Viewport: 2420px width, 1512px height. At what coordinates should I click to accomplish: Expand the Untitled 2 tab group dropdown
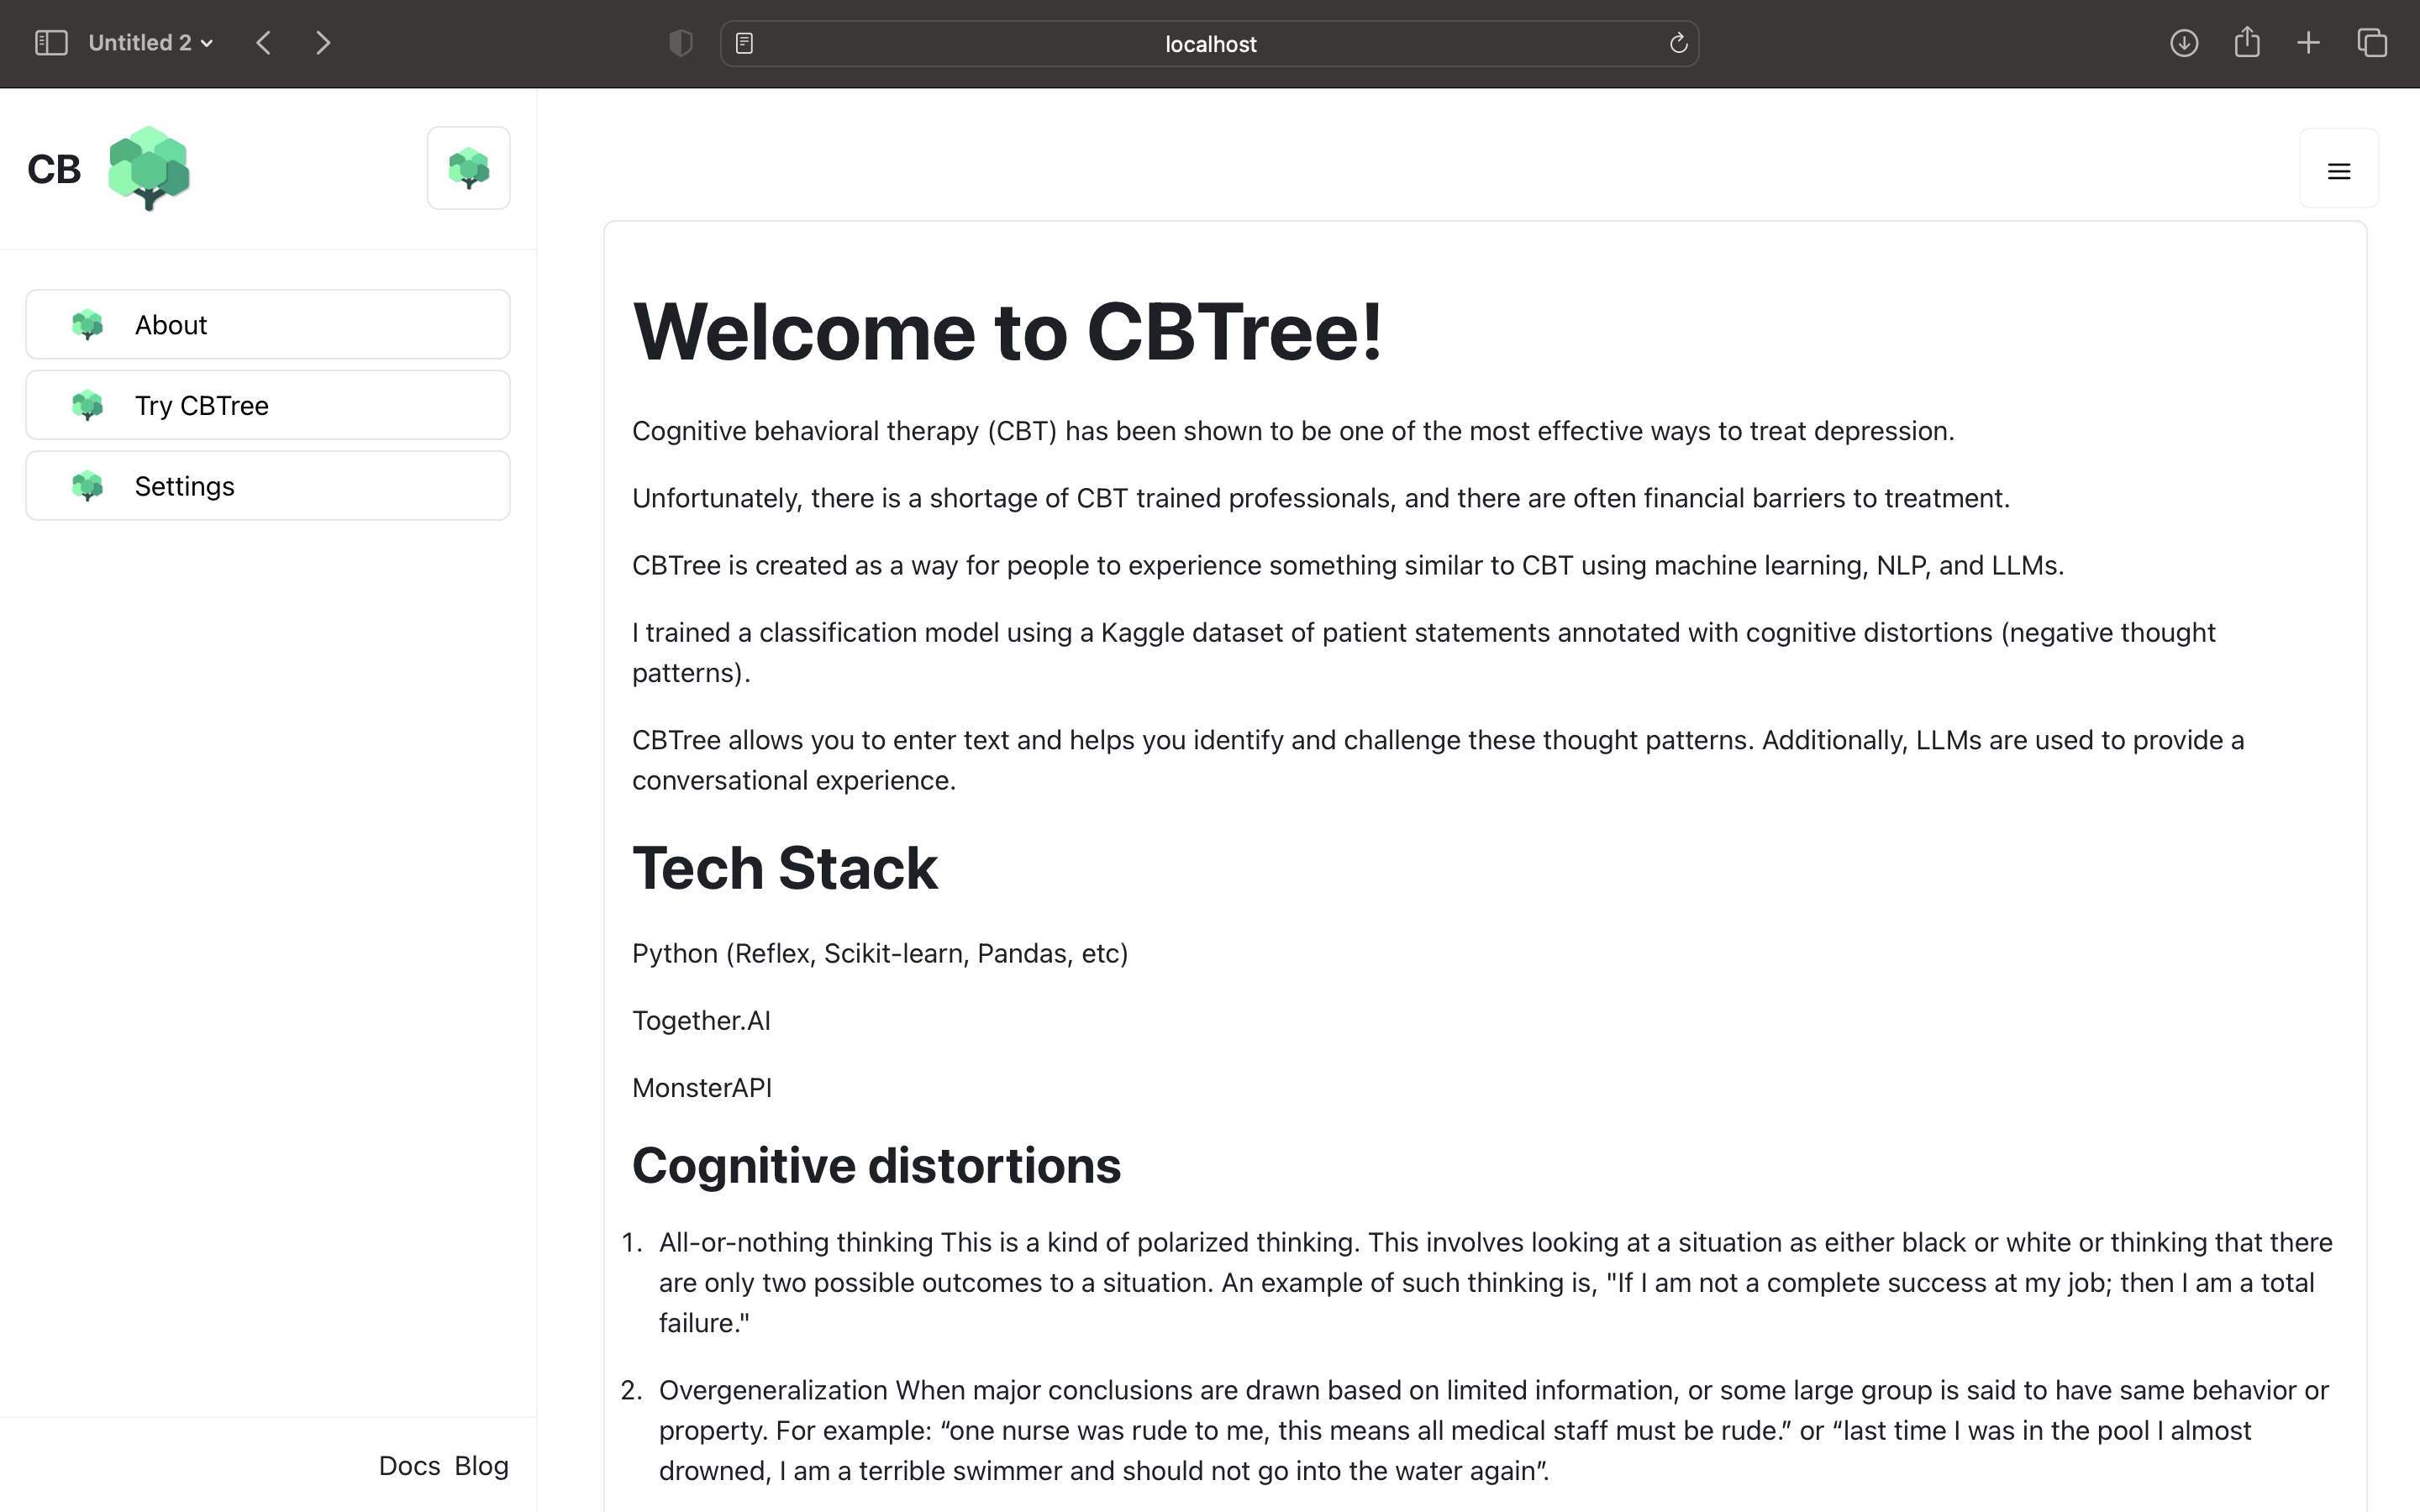pos(150,43)
